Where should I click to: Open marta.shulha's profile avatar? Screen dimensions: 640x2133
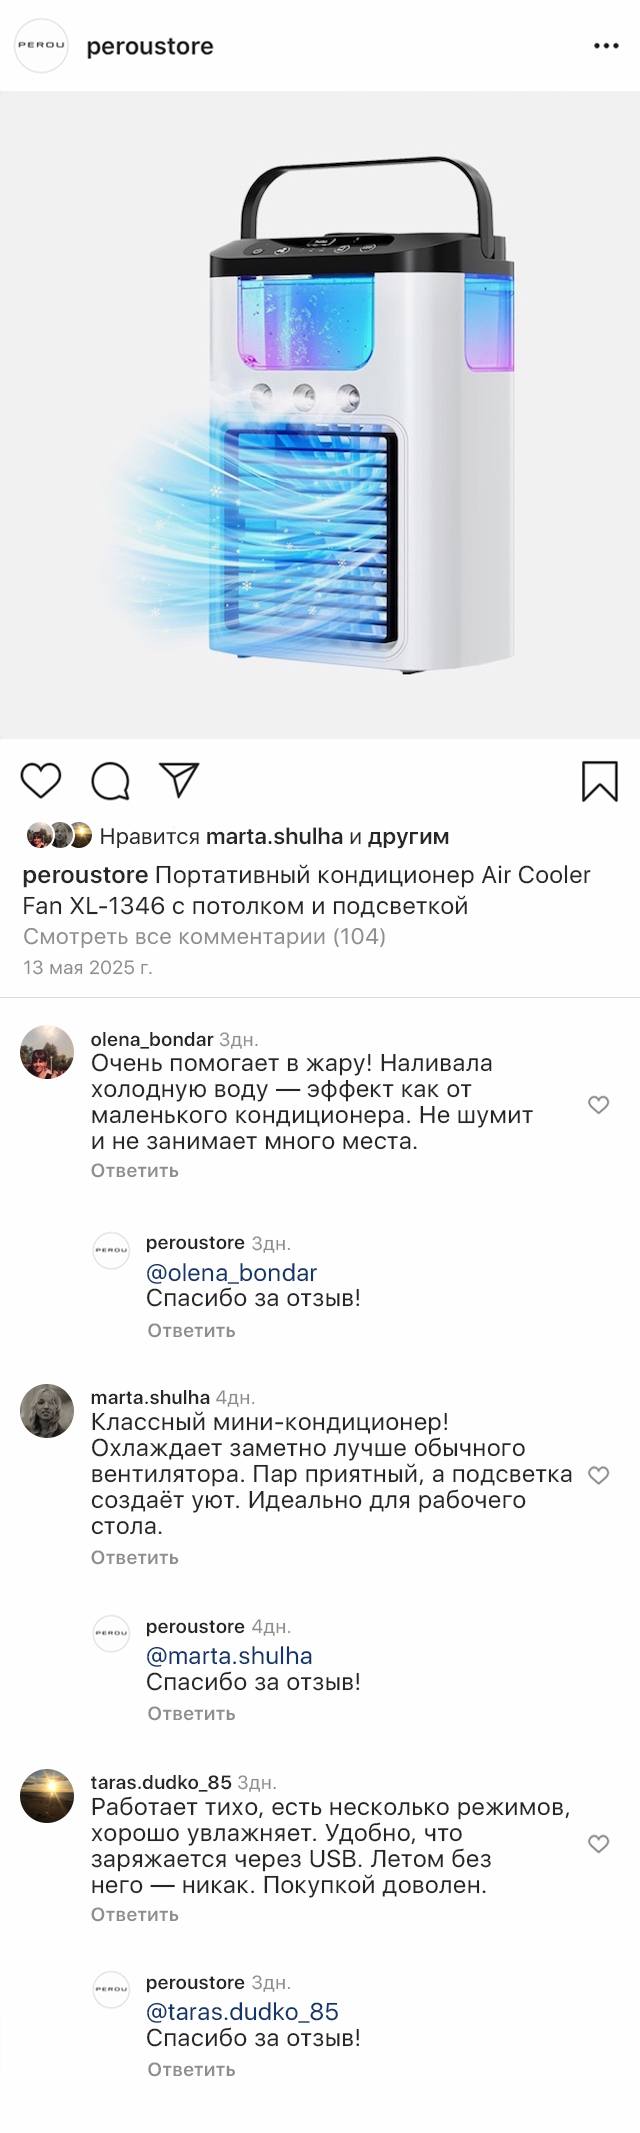pyautogui.click(x=47, y=1411)
